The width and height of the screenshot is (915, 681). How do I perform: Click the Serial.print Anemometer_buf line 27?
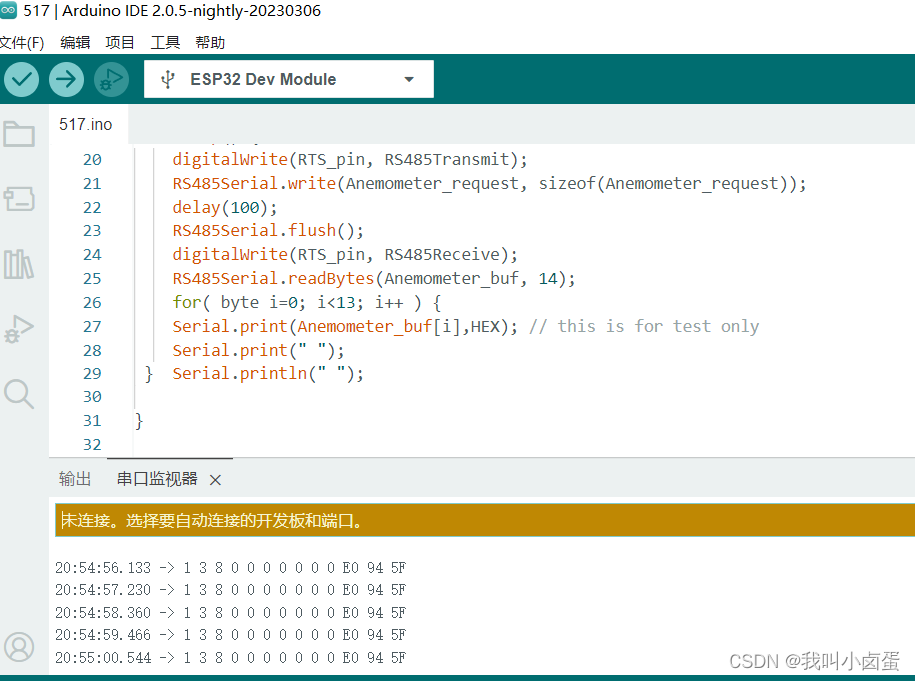coord(345,326)
